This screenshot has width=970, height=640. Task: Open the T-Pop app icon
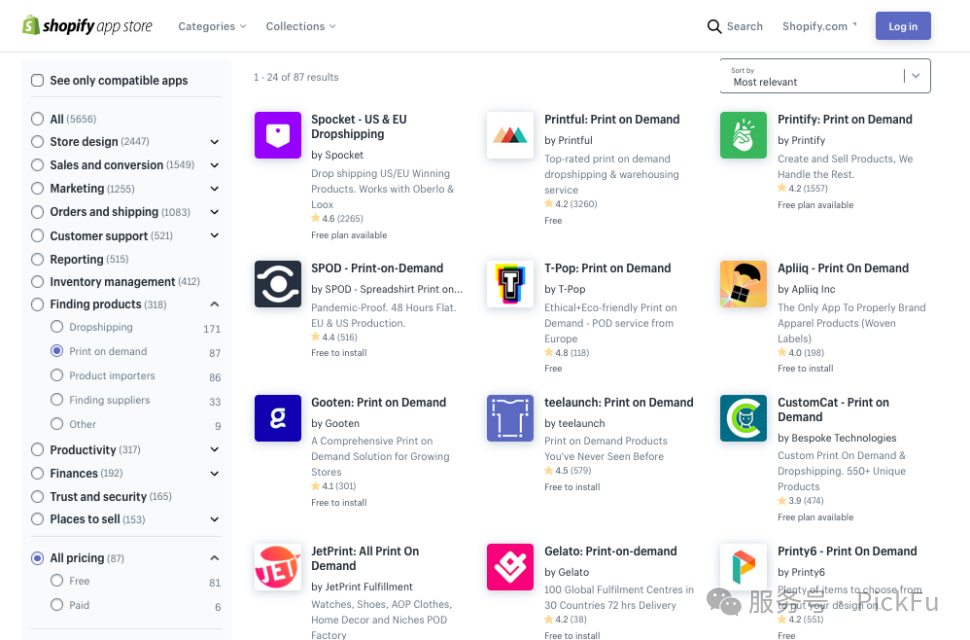click(510, 284)
